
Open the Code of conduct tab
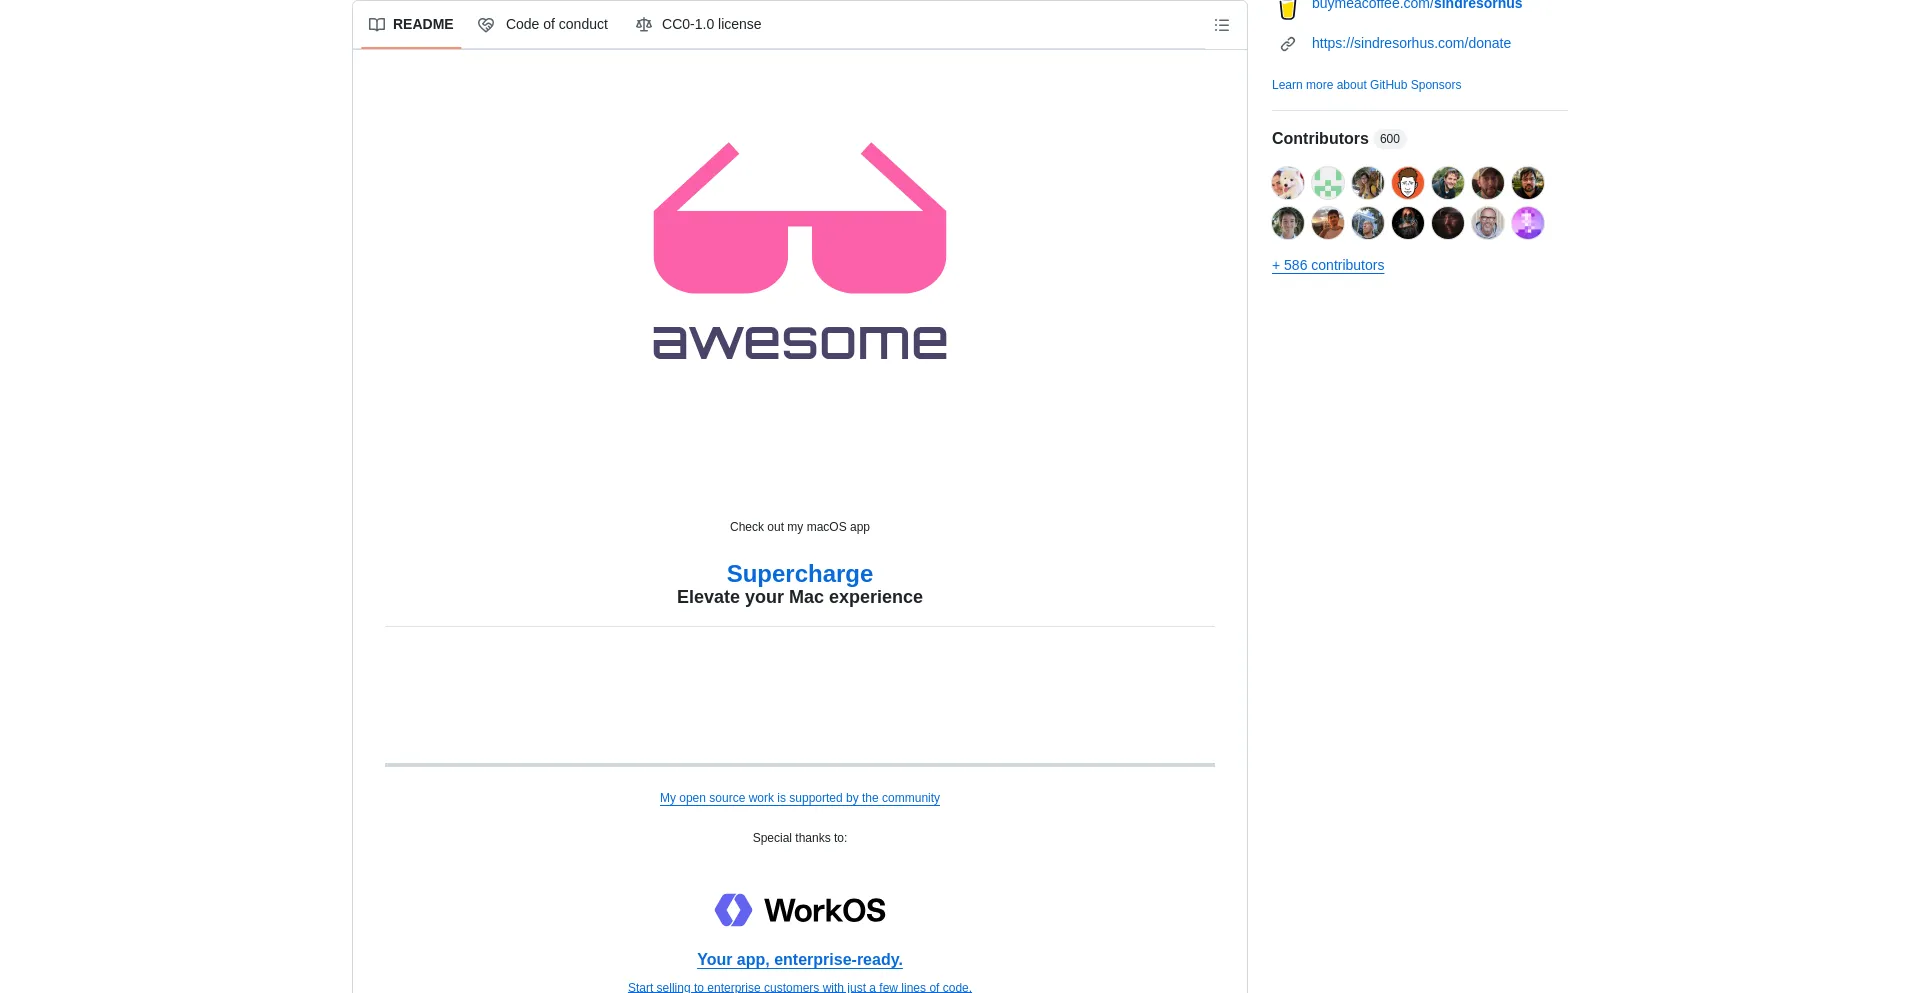(x=543, y=25)
